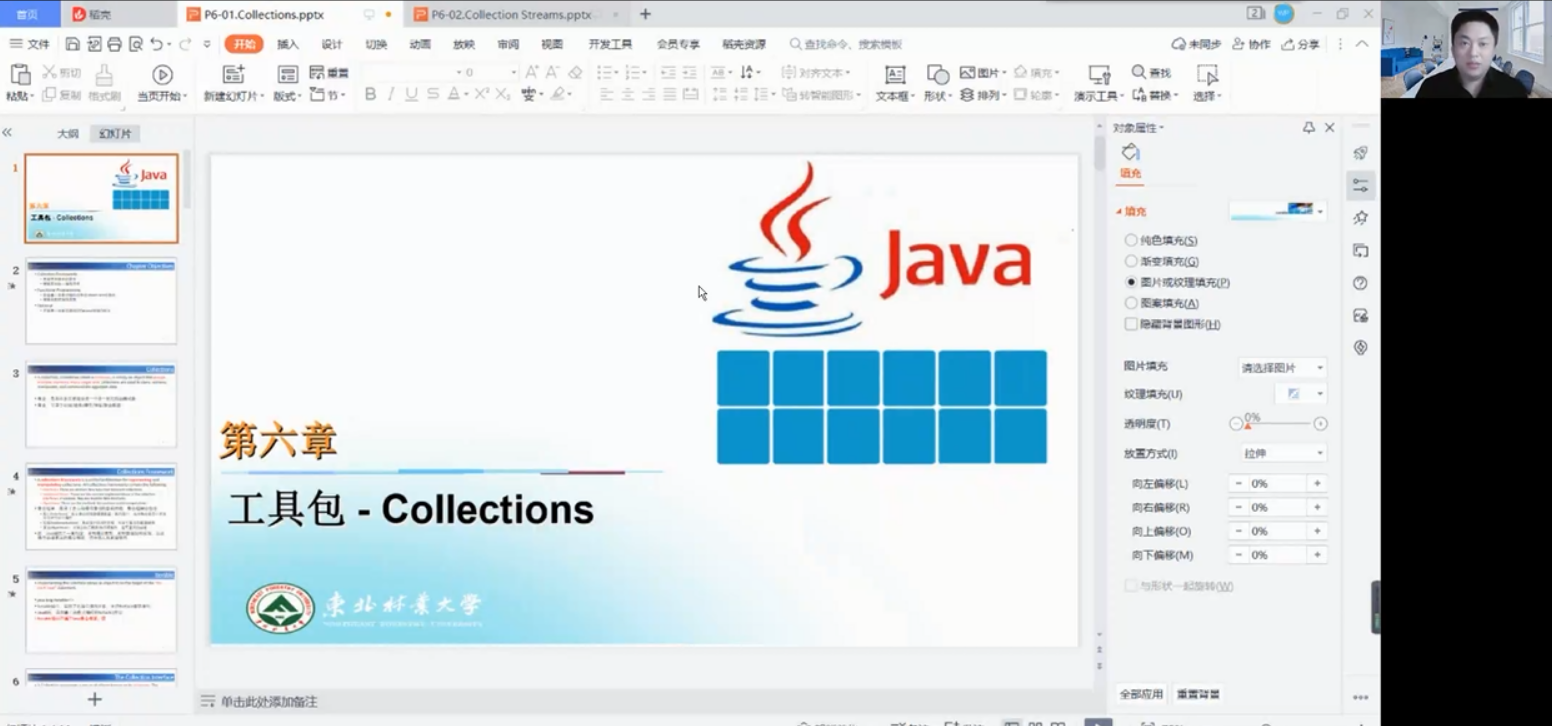Pin the object properties panel

click(x=1308, y=128)
